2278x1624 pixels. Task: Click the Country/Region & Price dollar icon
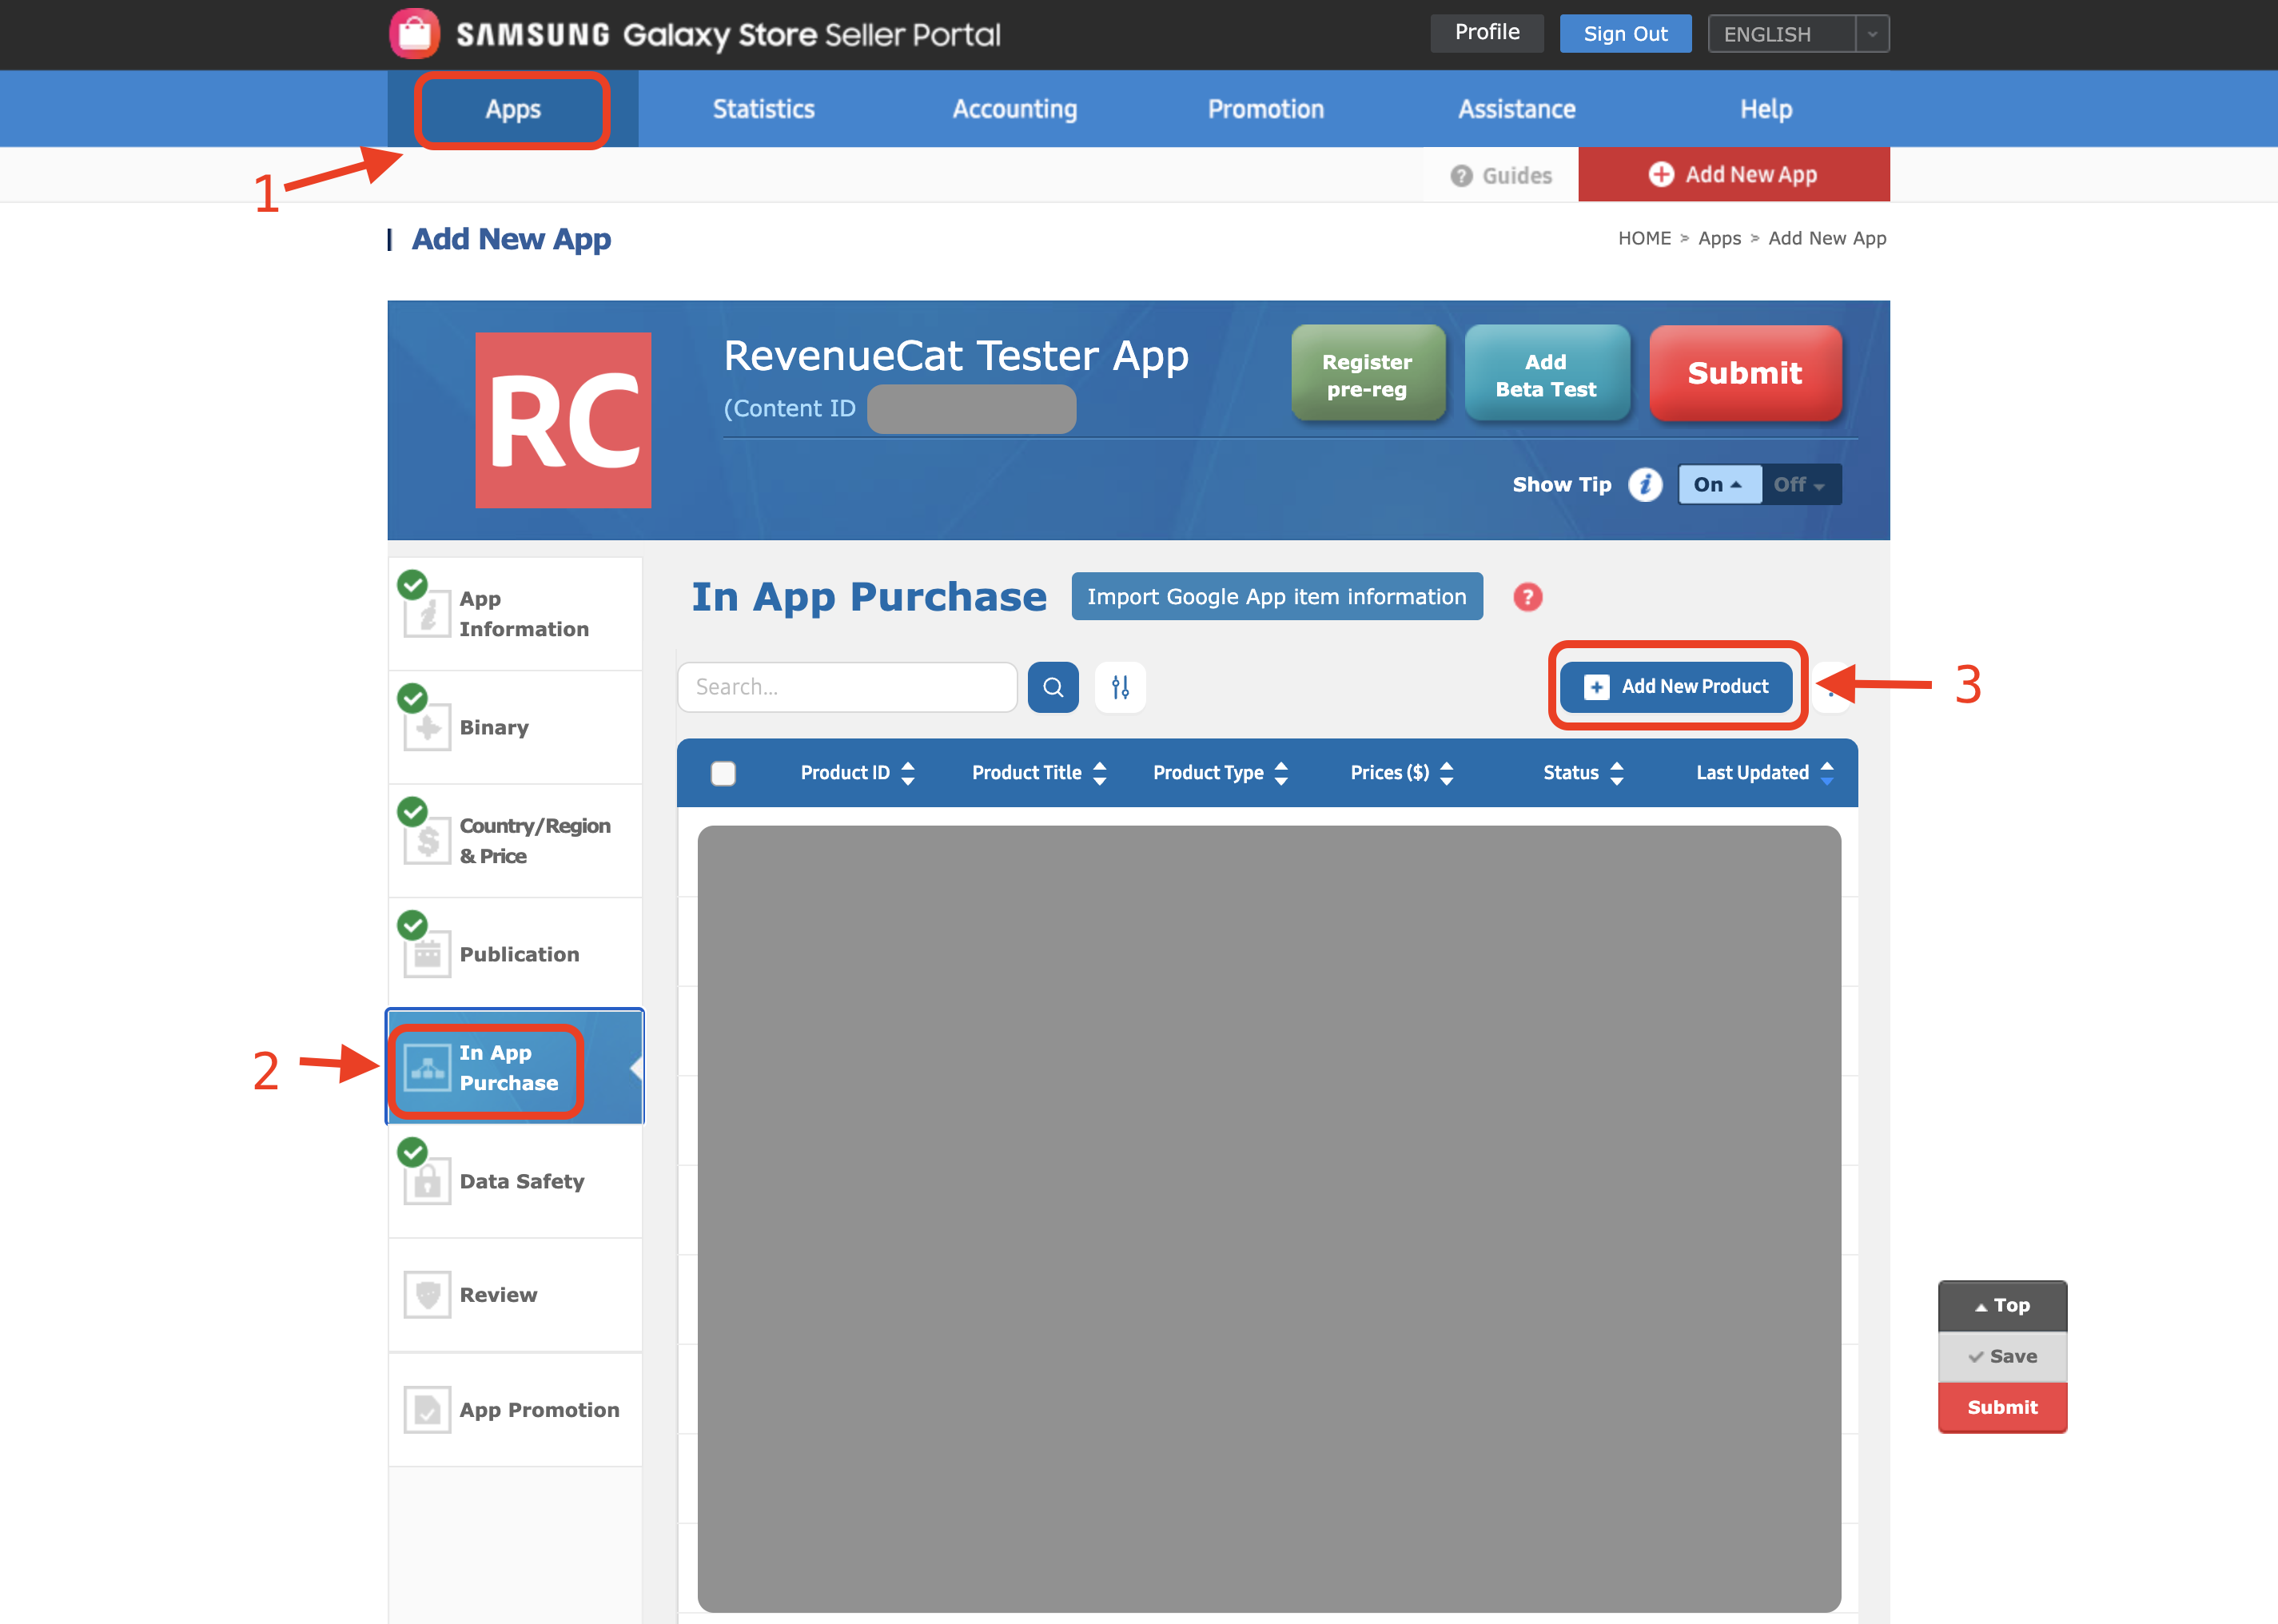tap(427, 841)
